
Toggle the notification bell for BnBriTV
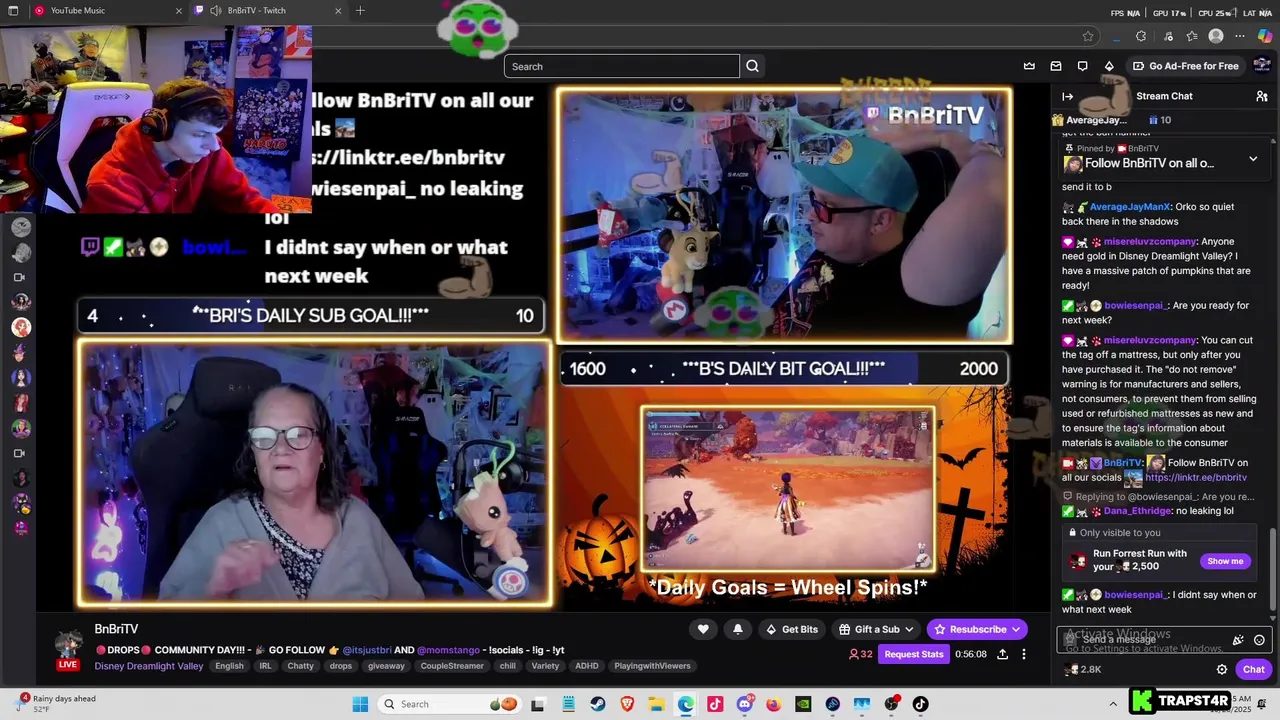(738, 629)
